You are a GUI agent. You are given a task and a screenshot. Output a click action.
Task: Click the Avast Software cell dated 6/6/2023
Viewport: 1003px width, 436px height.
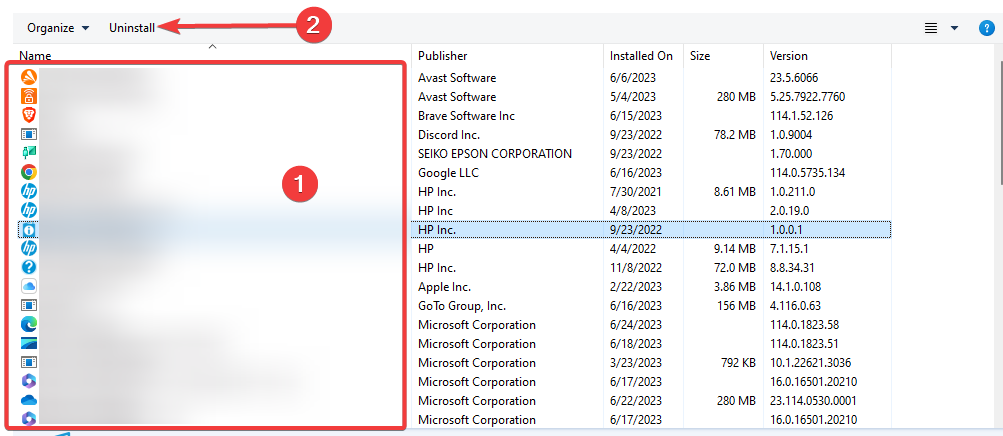coord(457,78)
